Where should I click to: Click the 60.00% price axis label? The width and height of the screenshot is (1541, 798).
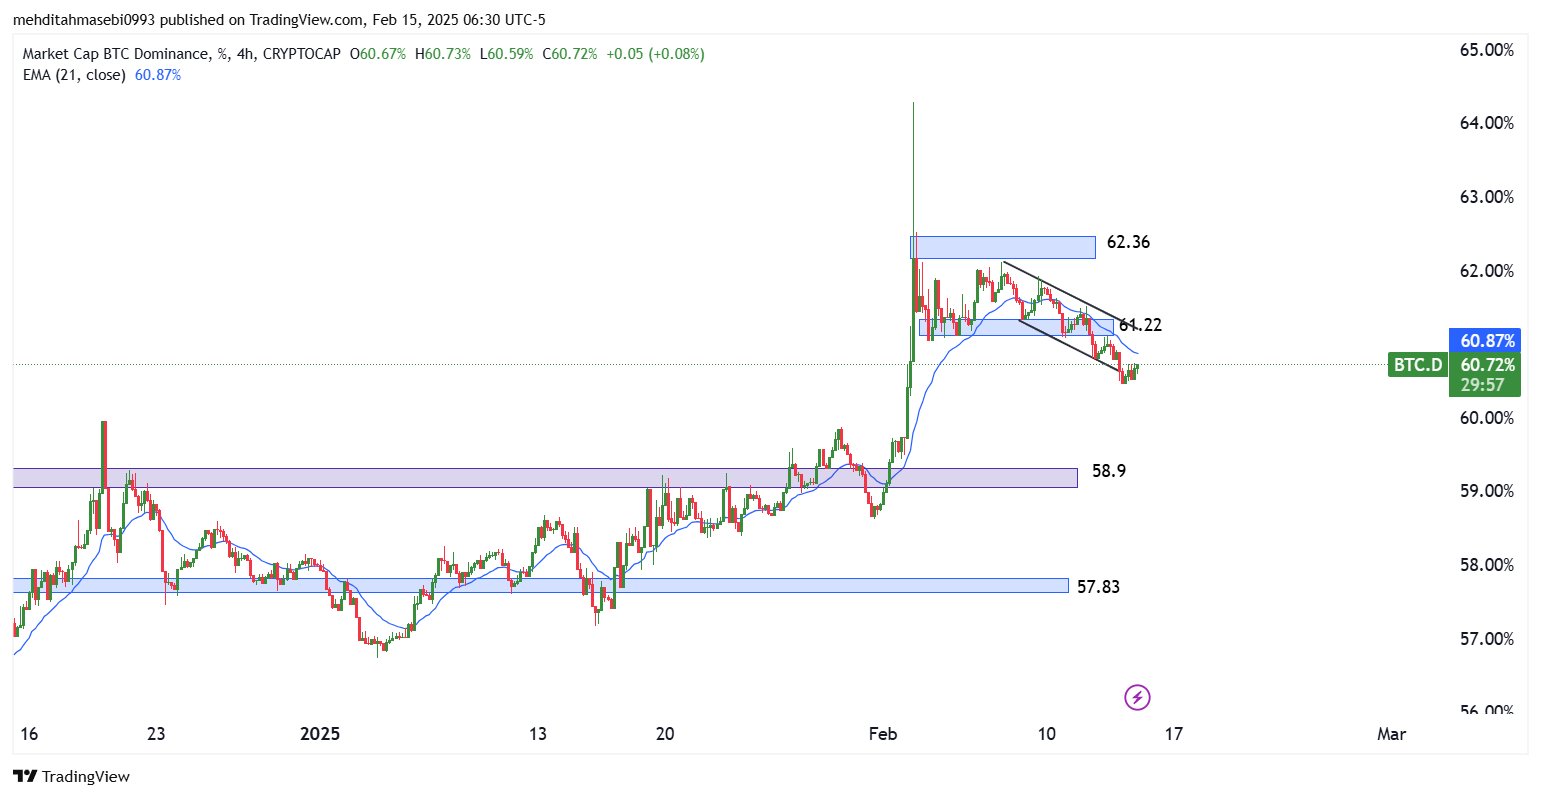click(1487, 418)
